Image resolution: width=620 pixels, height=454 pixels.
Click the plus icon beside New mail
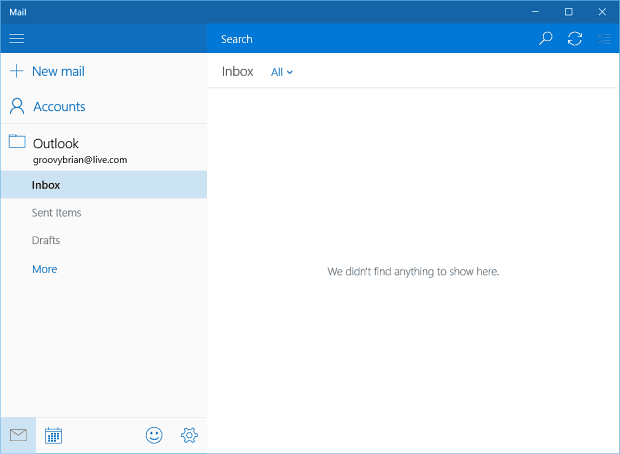(x=17, y=71)
